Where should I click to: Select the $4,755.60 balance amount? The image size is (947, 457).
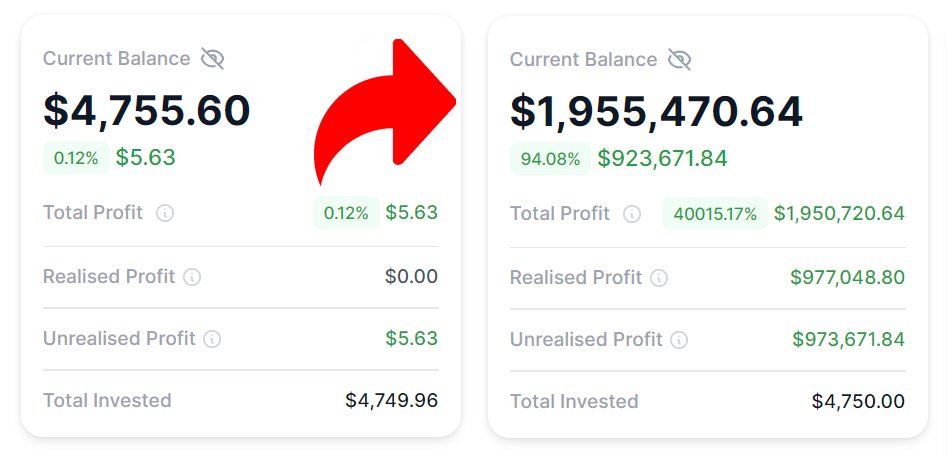[x=147, y=110]
